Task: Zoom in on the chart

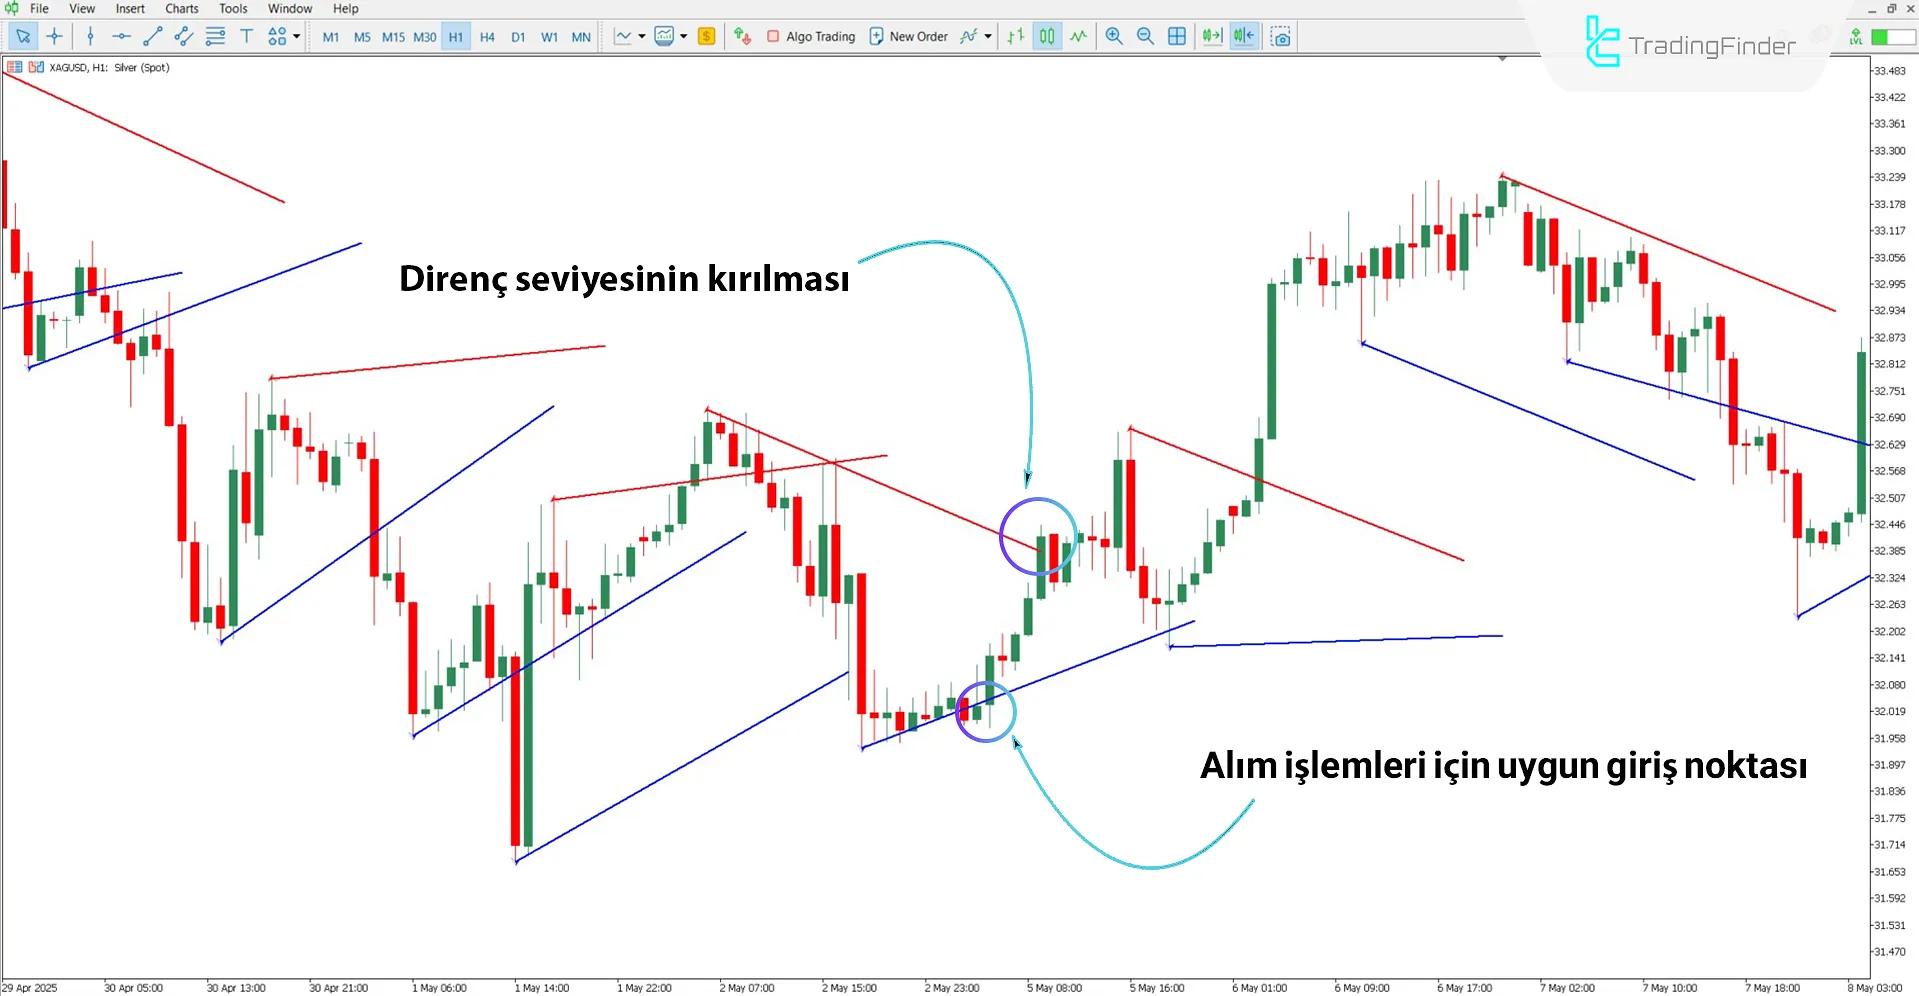Action: pyautogui.click(x=1113, y=37)
